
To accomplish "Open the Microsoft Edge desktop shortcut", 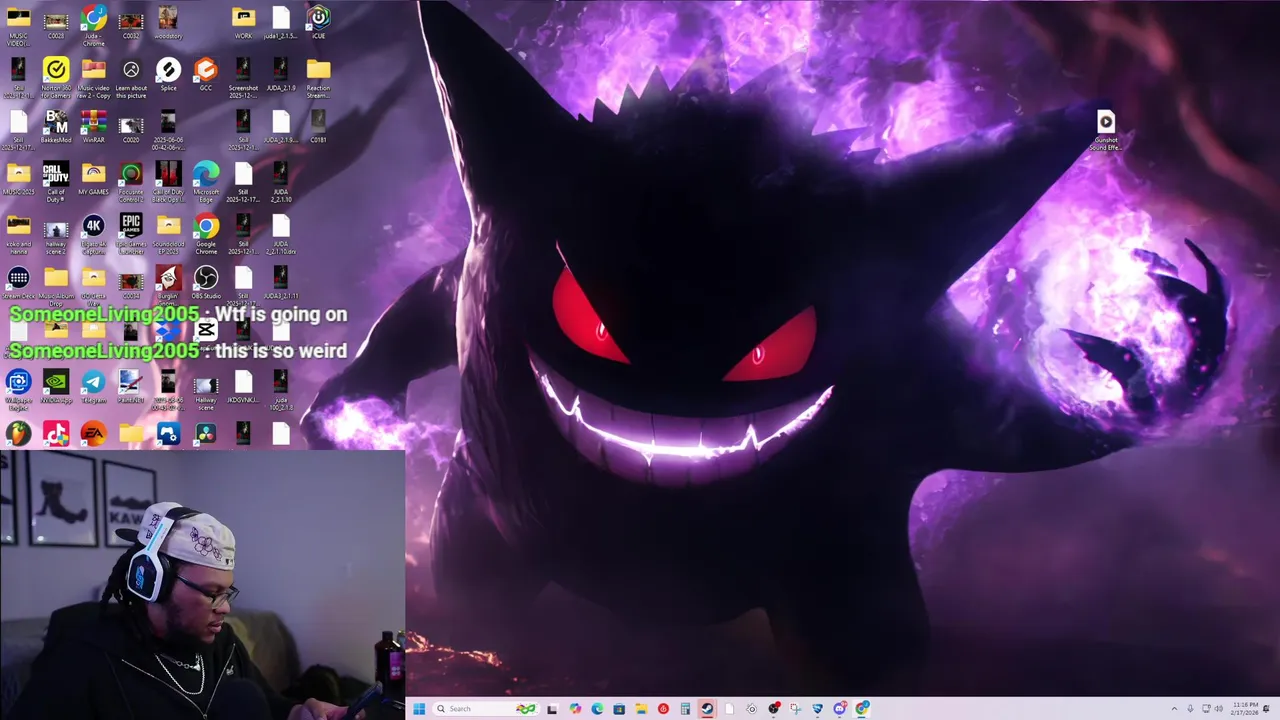I will pyautogui.click(x=206, y=182).
